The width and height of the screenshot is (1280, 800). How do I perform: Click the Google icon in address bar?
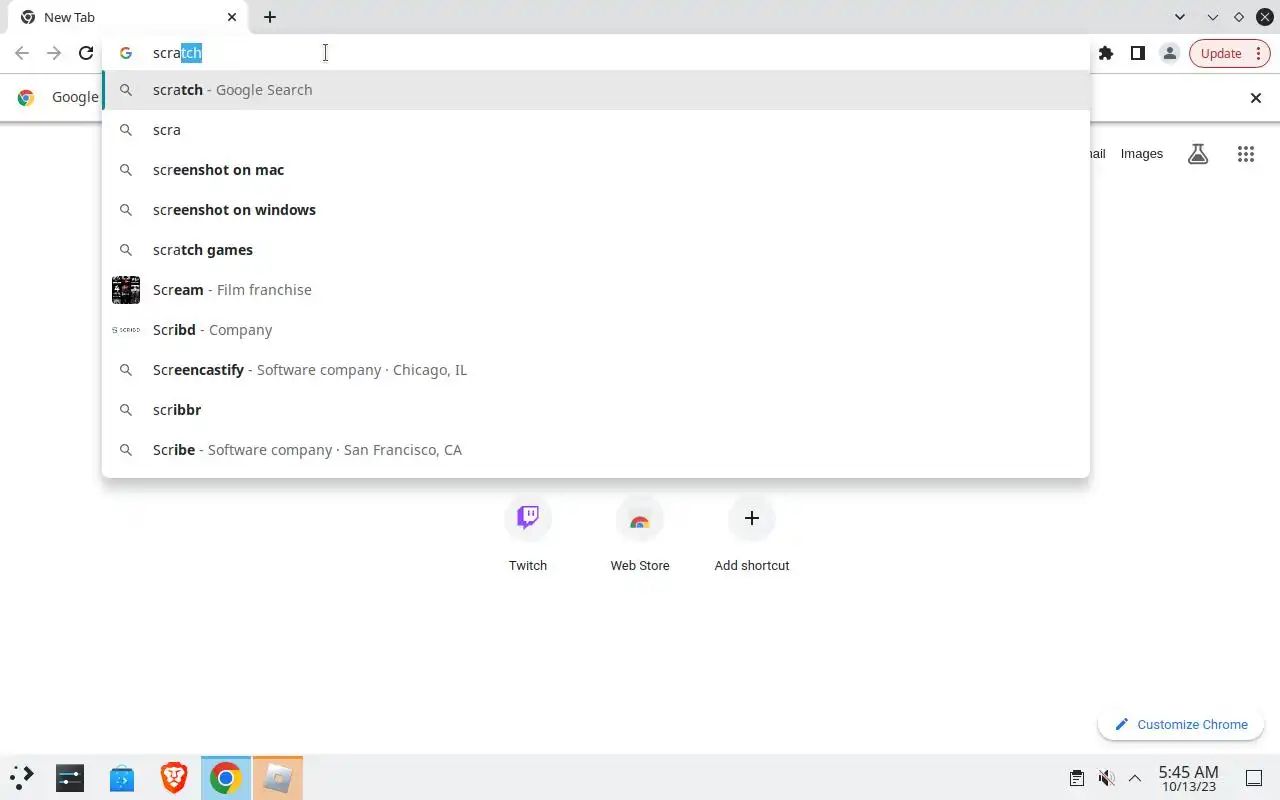coord(126,53)
